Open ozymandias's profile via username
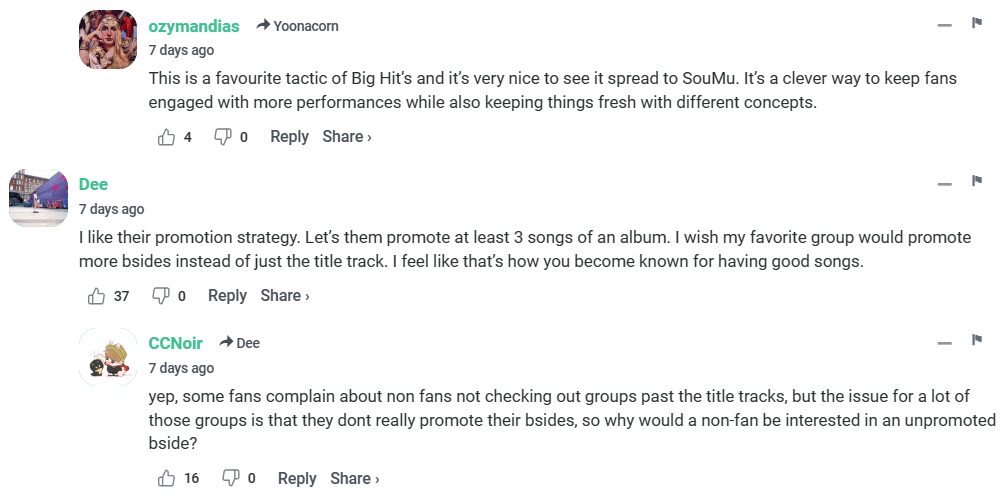This screenshot has width=1007, height=496. (x=194, y=26)
